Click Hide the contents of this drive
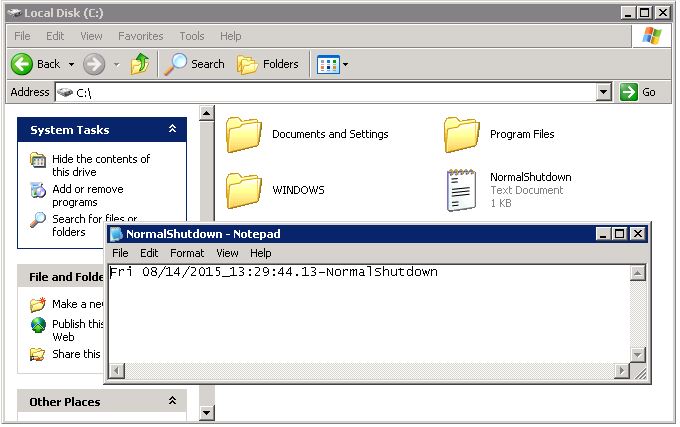Screen dimensions: 680x427 point(101,166)
